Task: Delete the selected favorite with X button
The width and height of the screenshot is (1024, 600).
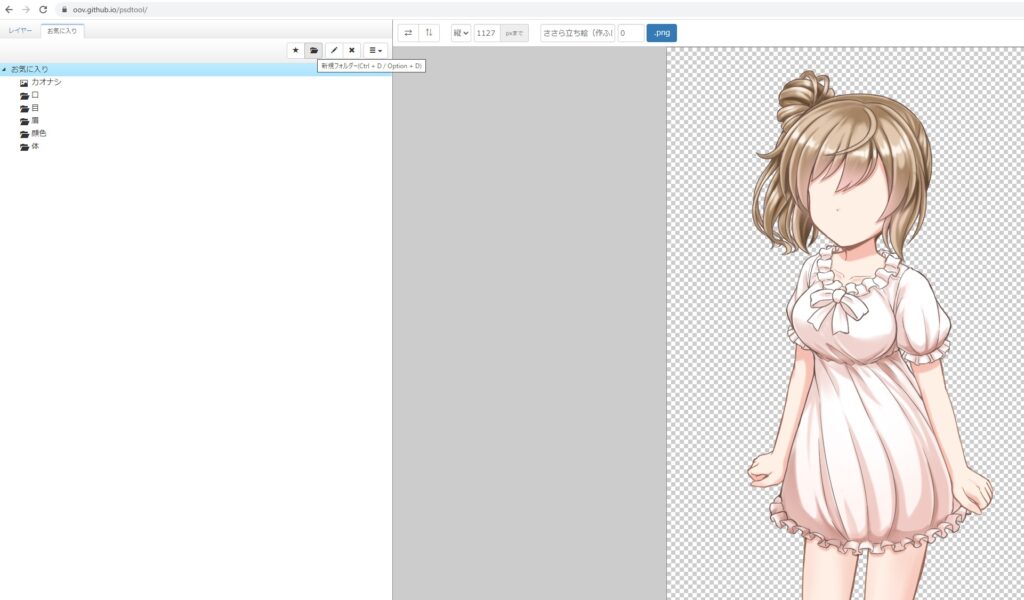Action: coord(351,50)
